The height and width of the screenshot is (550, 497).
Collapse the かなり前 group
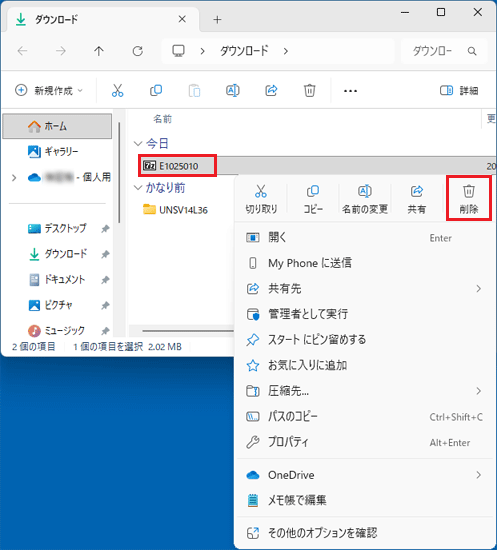(138, 188)
